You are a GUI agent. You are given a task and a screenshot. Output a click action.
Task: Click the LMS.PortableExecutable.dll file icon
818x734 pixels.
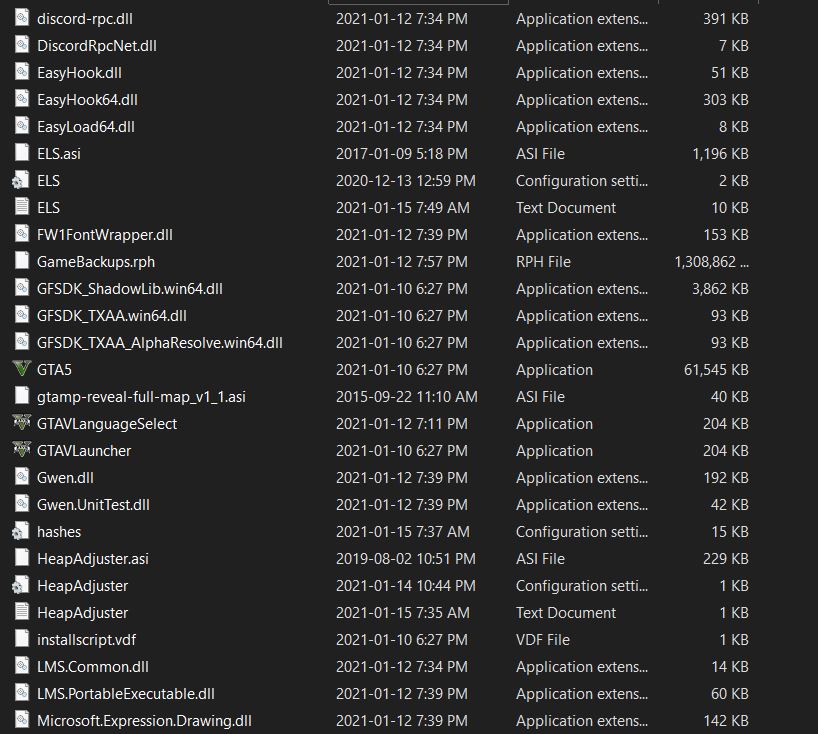(x=21, y=693)
